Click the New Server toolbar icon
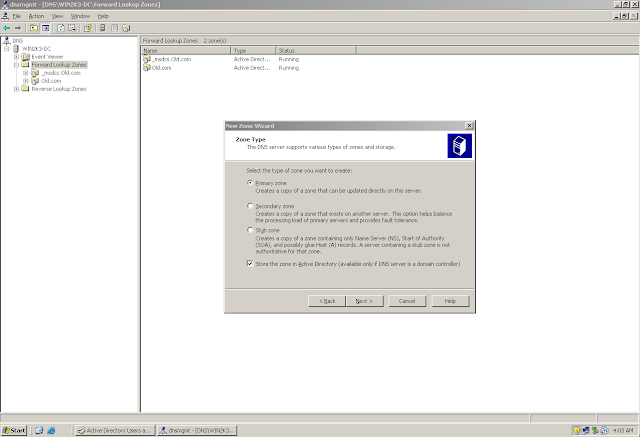Screen dimensions: 640x437 pos(102,28)
